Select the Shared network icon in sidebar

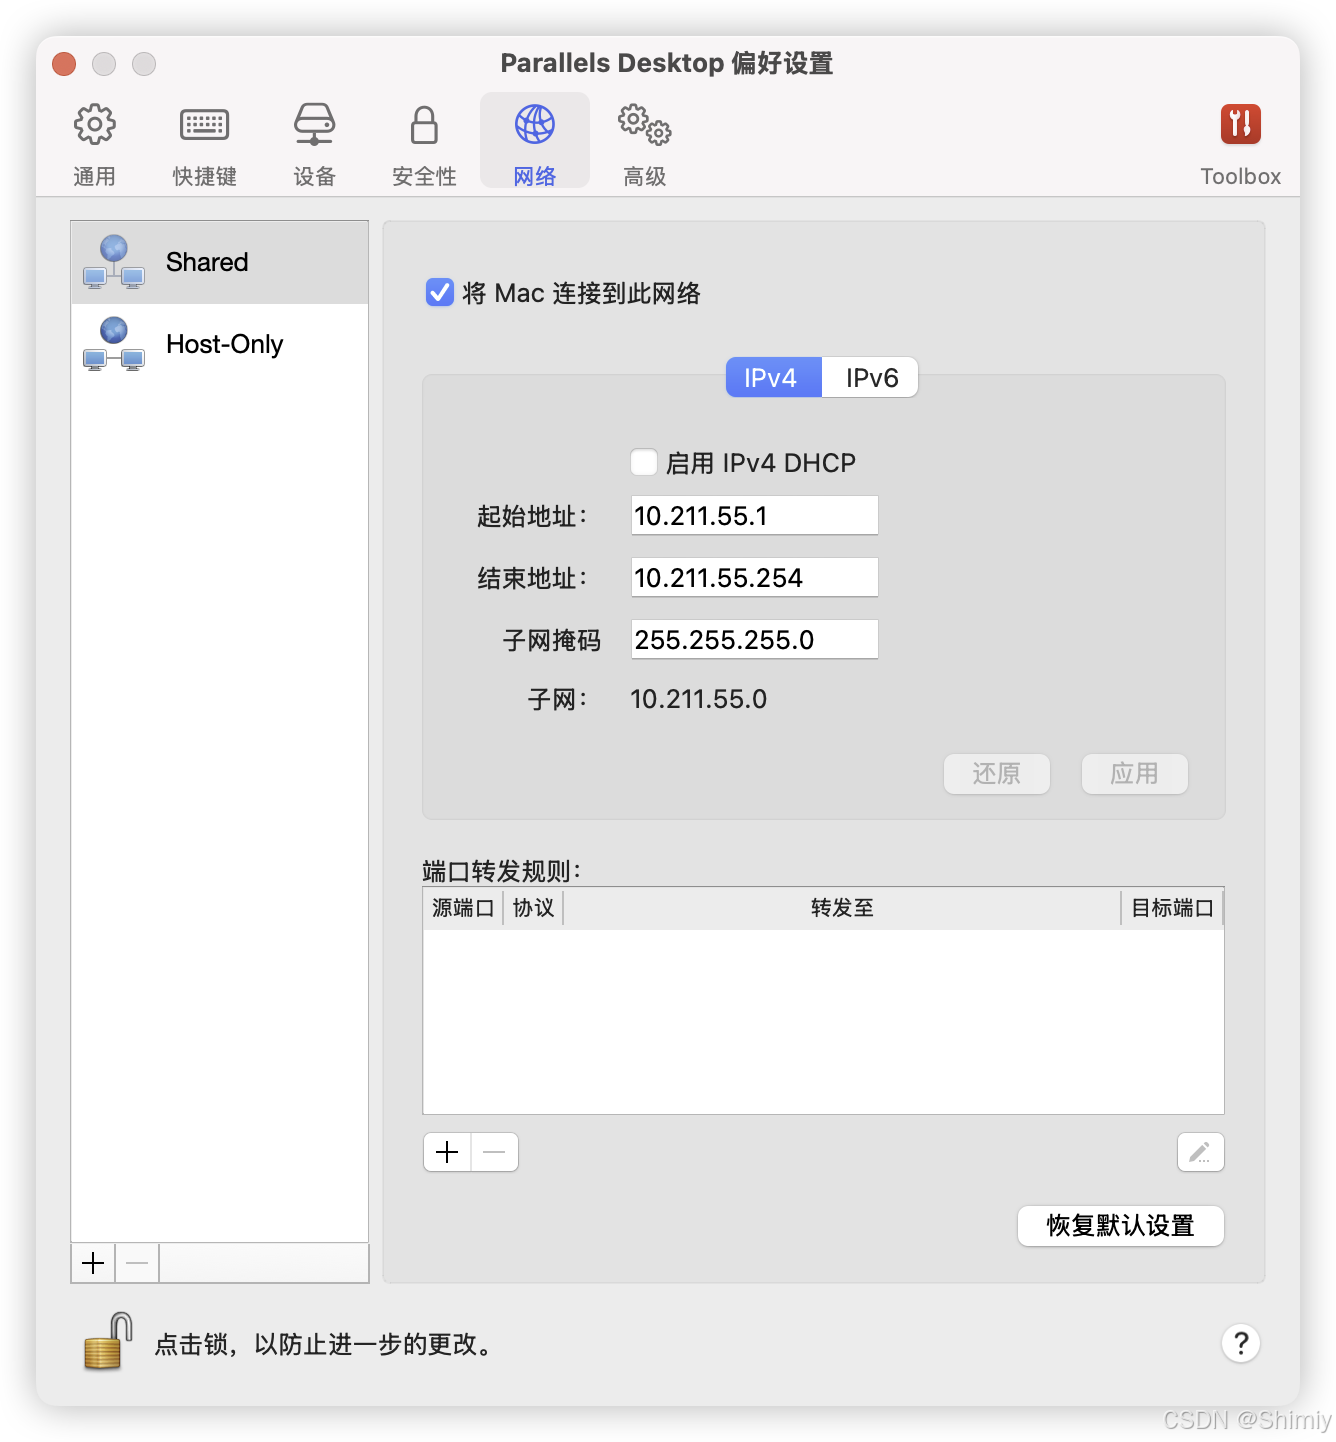[x=114, y=262]
